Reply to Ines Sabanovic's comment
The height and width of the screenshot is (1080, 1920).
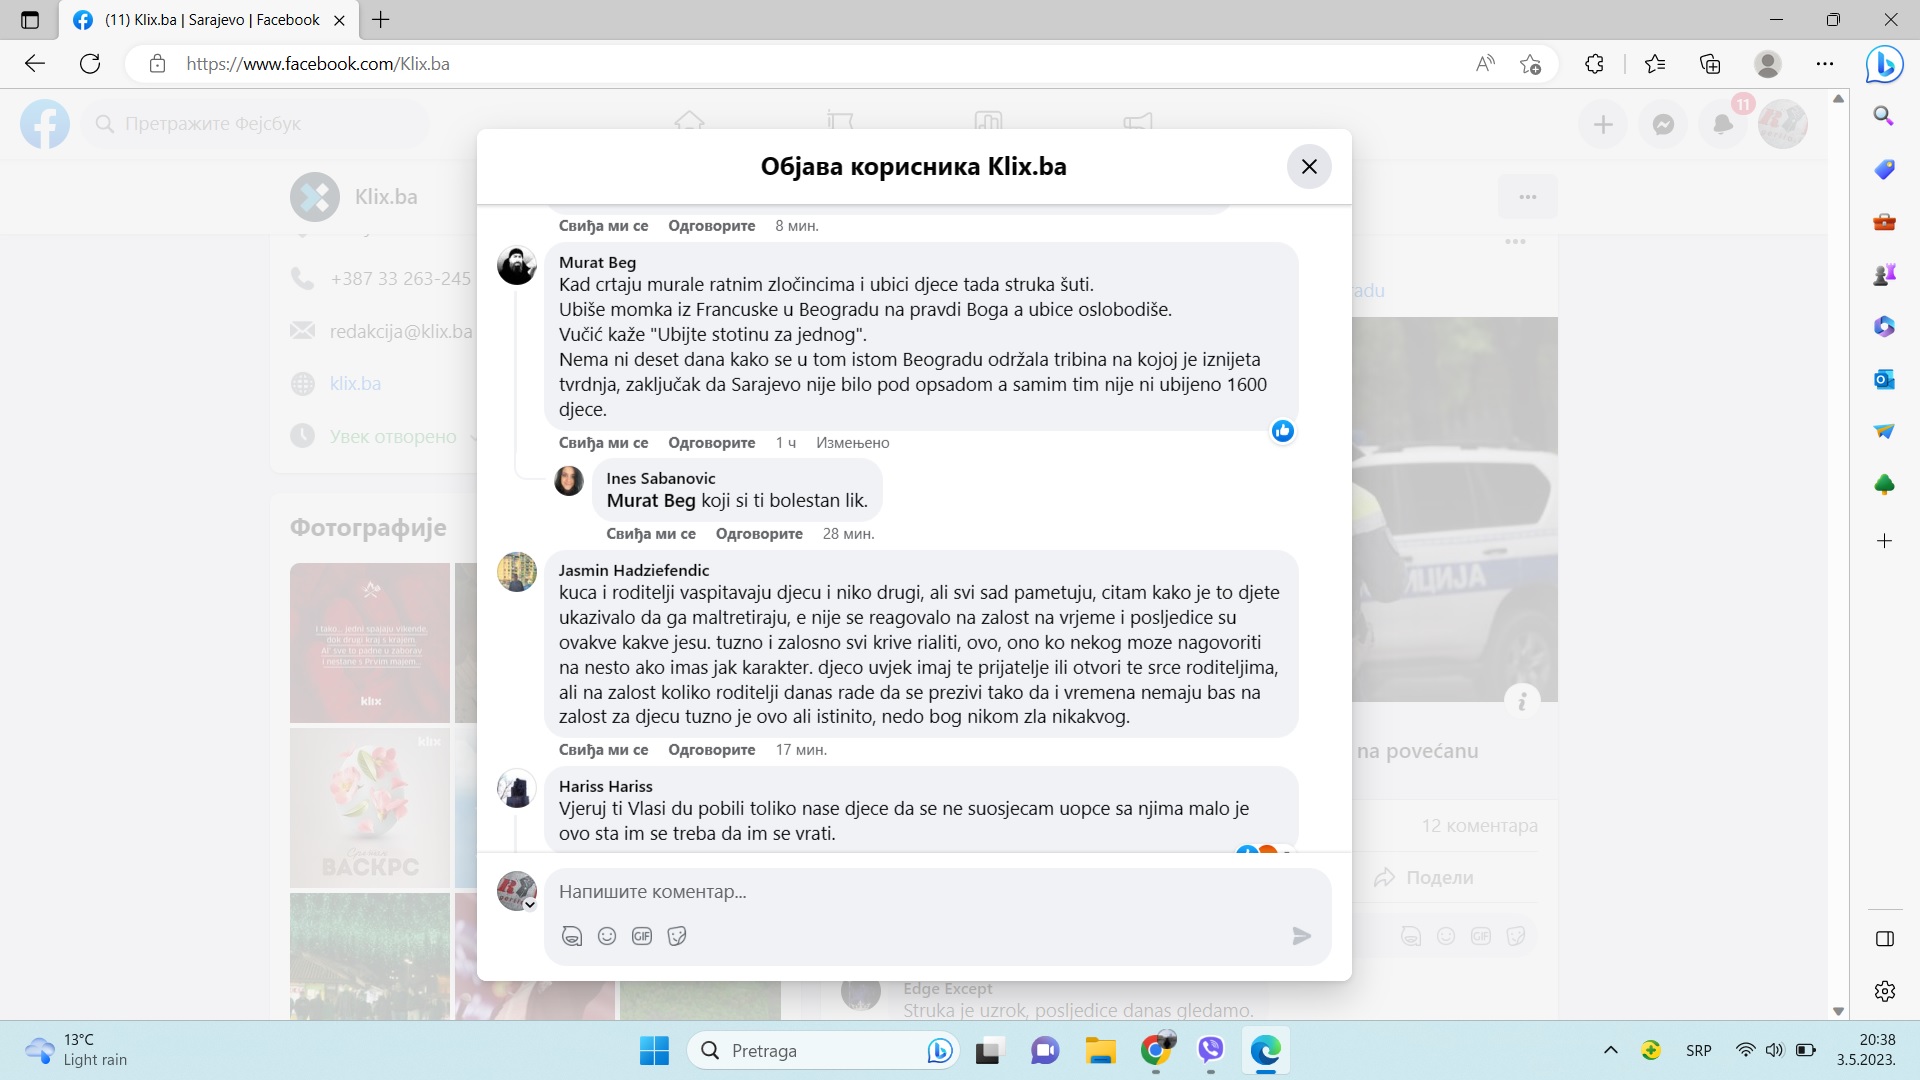pyautogui.click(x=759, y=534)
